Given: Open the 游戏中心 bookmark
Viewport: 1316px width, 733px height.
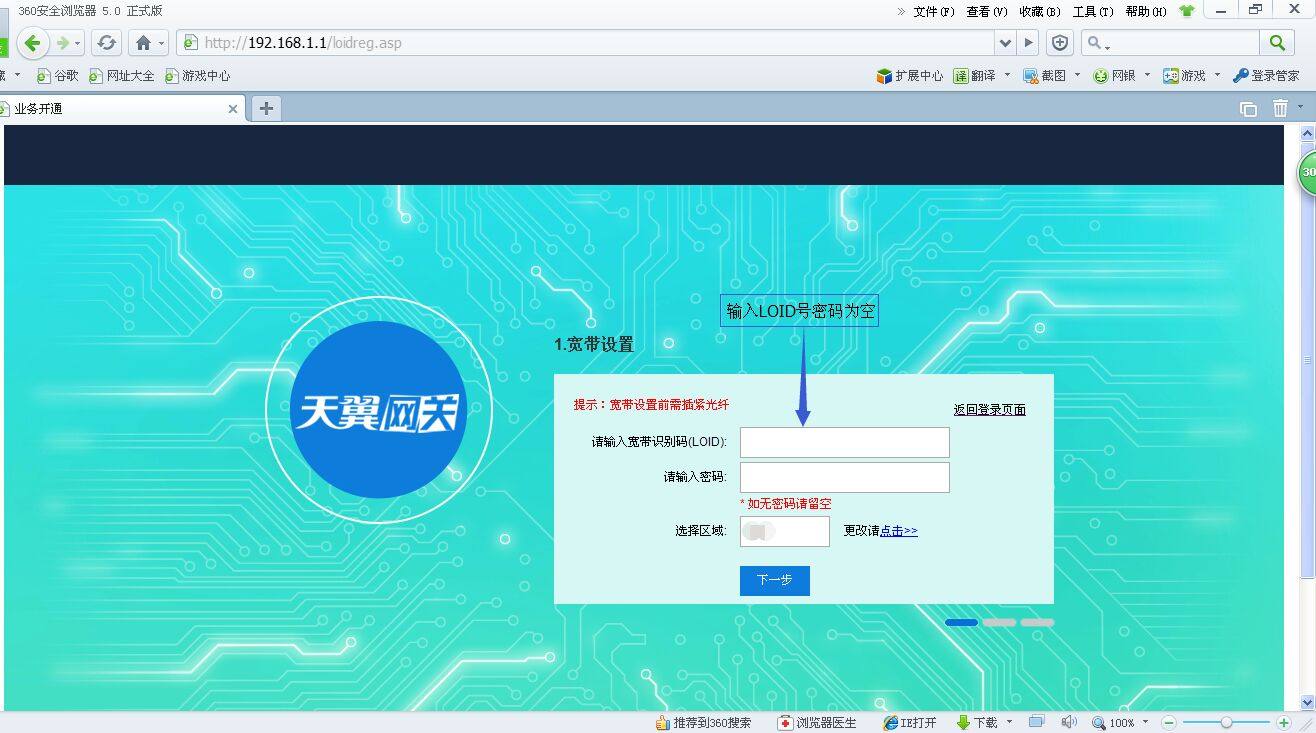Looking at the screenshot, I should 197,76.
